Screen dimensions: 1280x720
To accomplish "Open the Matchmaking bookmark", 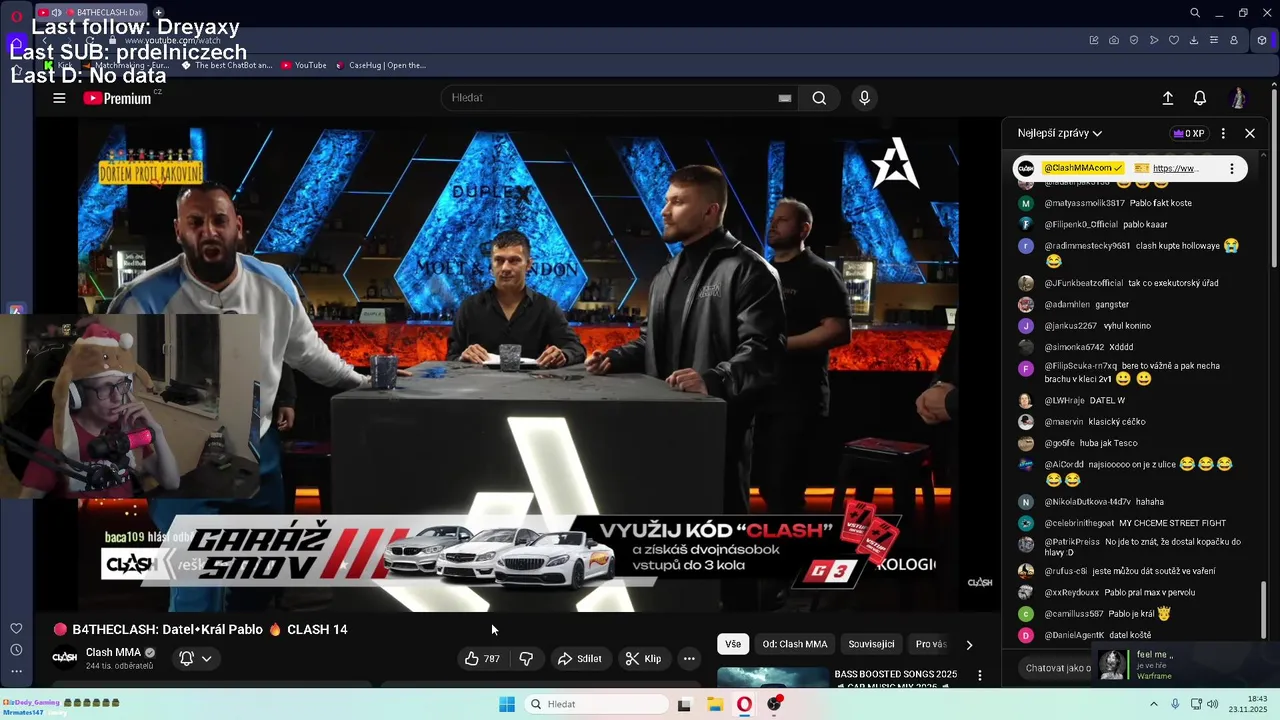I will click(125, 65).
